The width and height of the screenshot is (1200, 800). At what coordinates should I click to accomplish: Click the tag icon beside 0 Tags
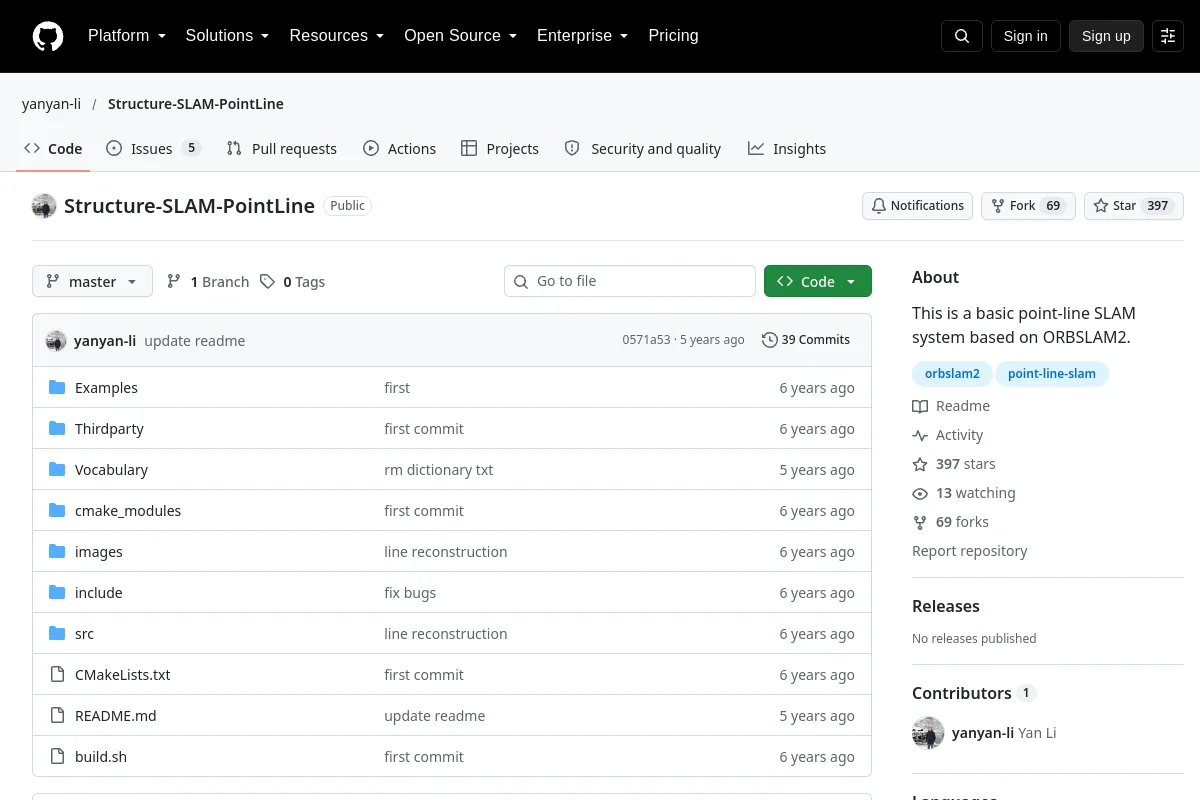267,282
